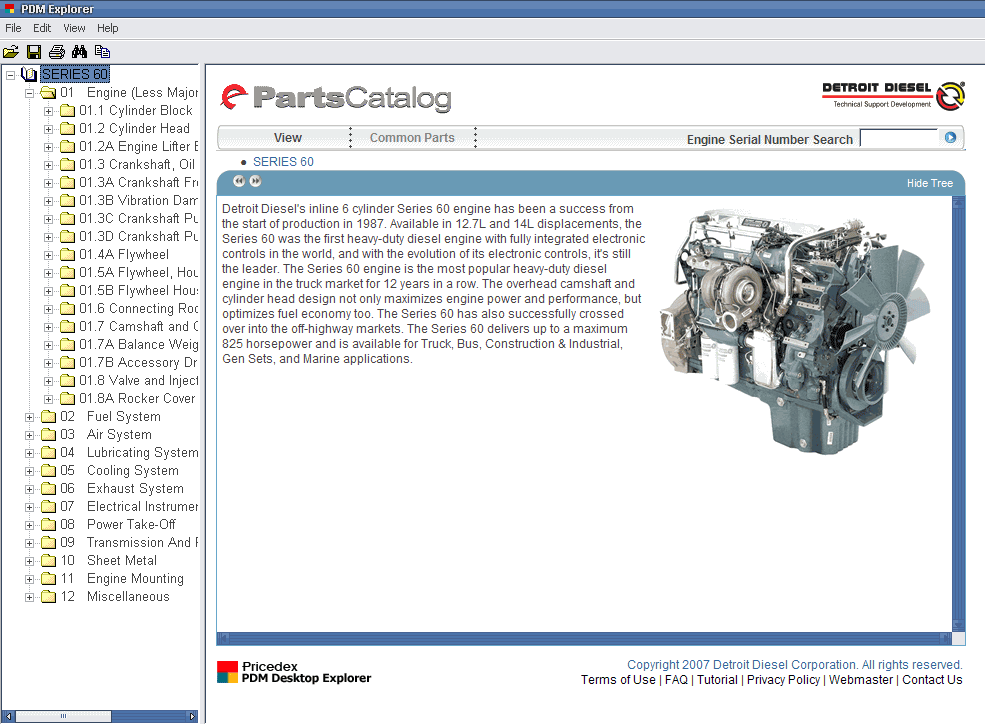Collapse the SERIES 60 root node

pos(10,75)
